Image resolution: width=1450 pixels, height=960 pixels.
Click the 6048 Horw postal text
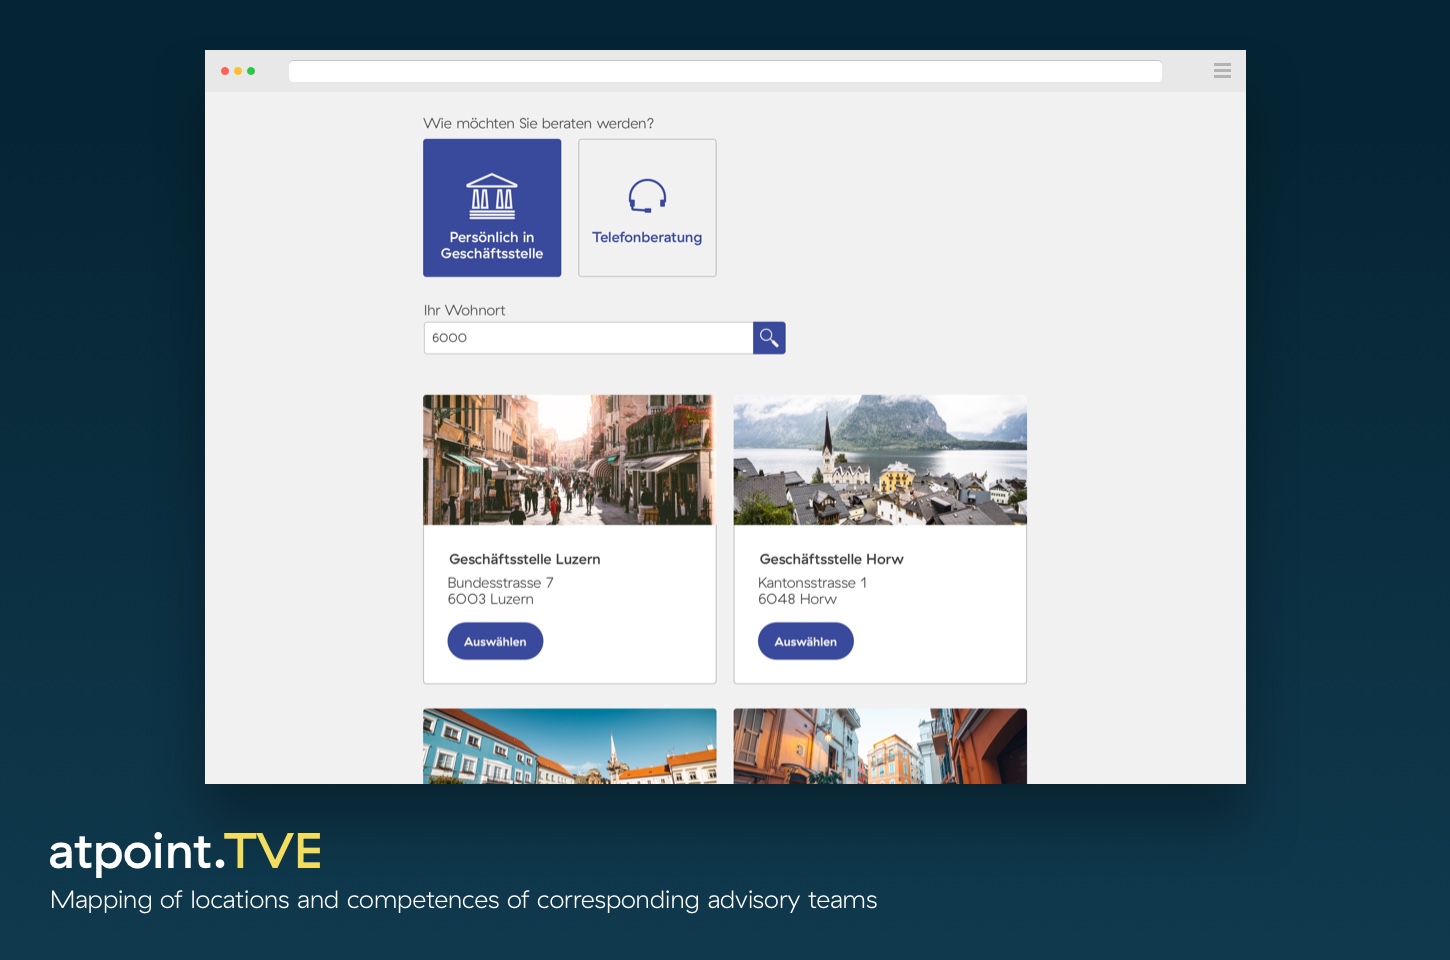(797, 599)
